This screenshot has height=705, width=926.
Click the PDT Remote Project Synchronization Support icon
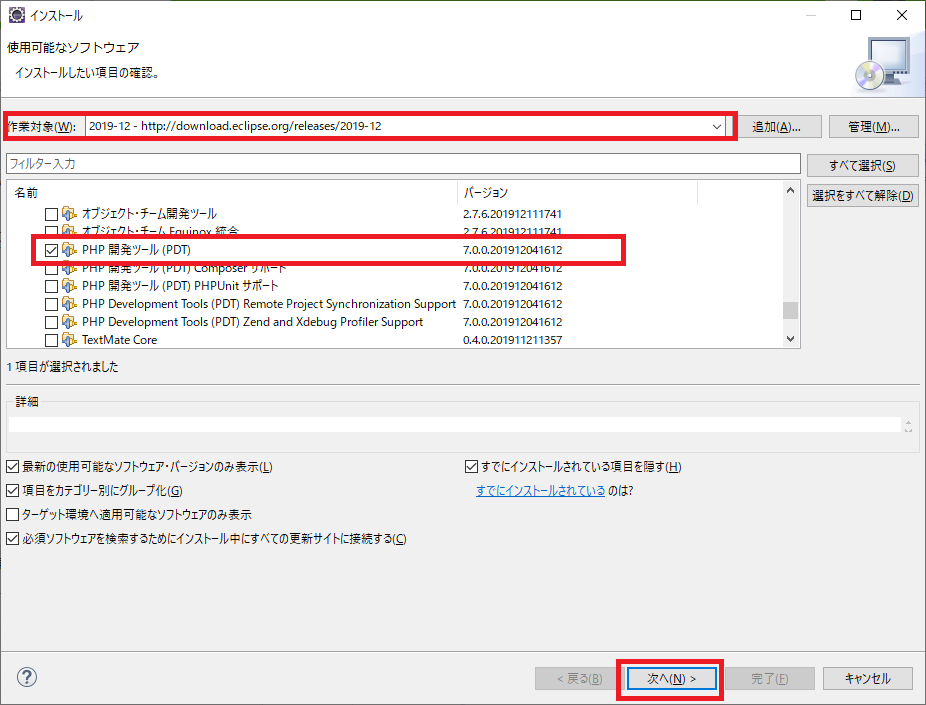click(x=67, y=304)
